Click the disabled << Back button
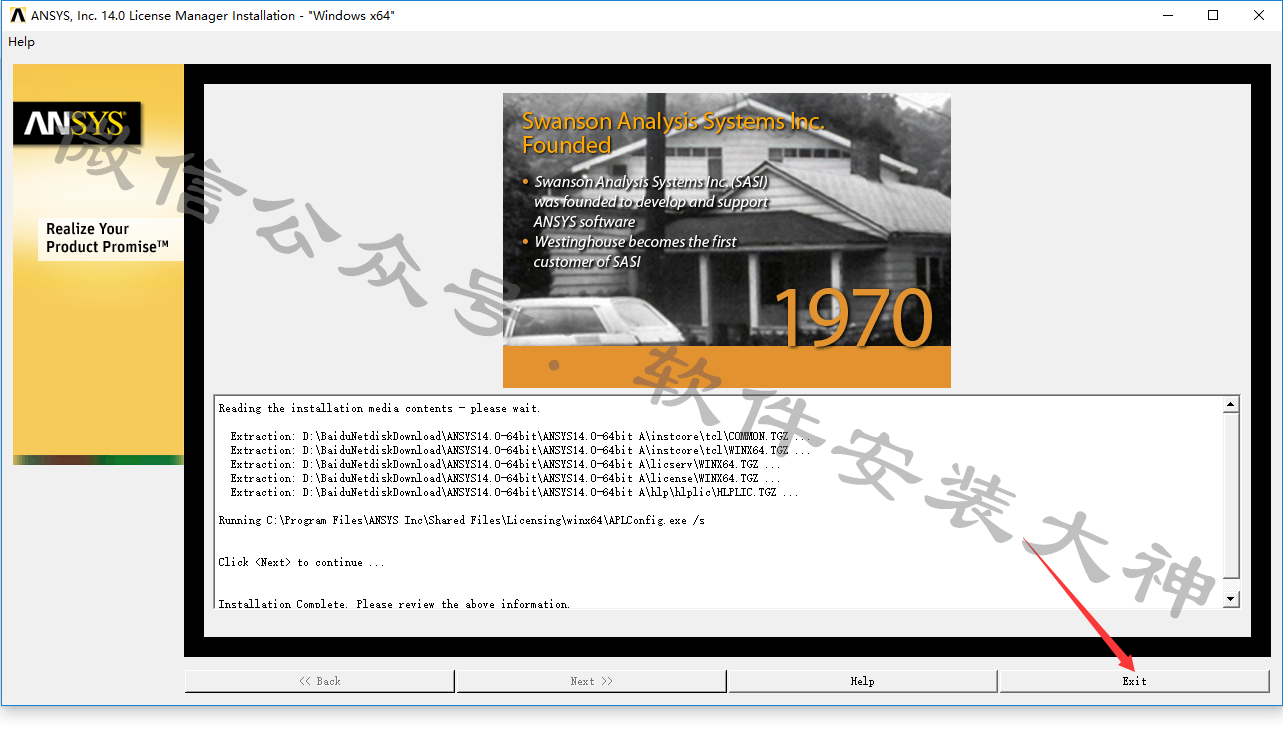1283x748 pixels. point(319,681)
